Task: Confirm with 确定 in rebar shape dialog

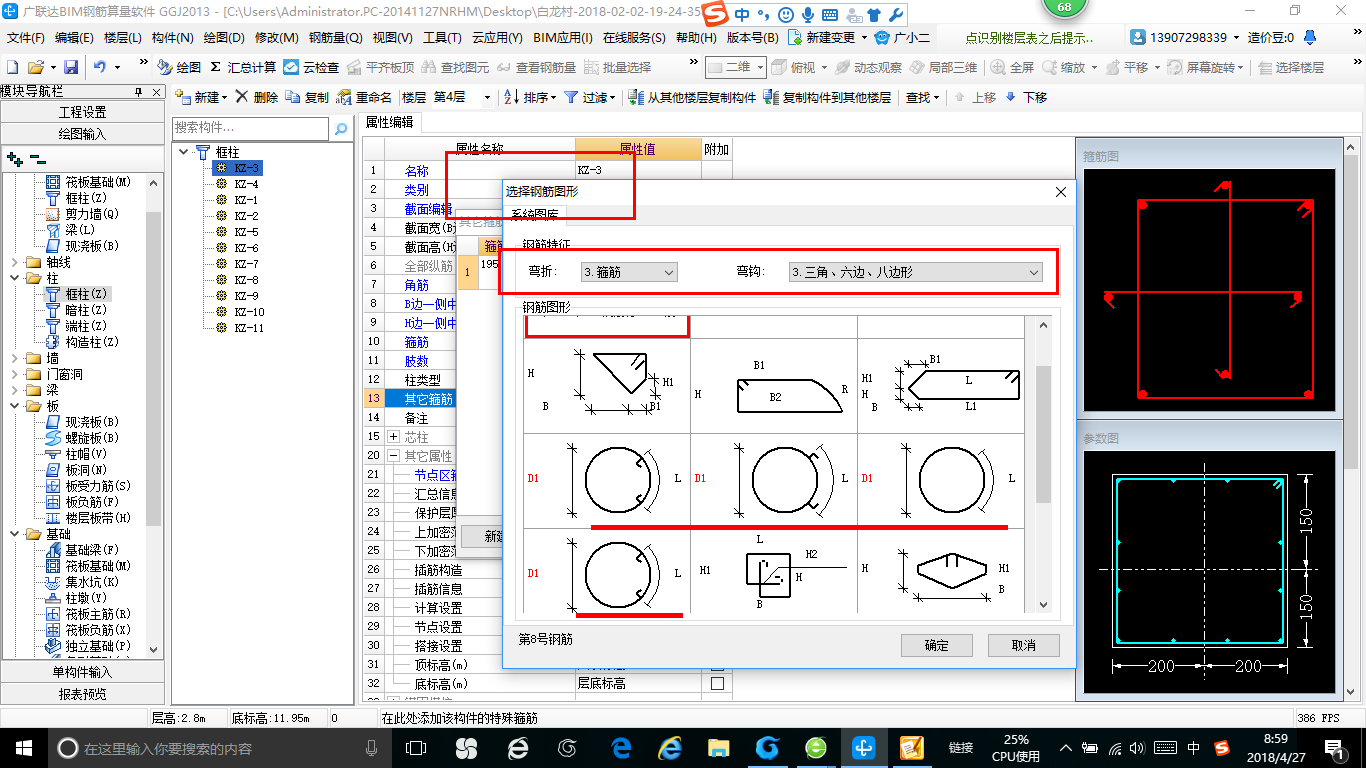Action: click(937, 645)
